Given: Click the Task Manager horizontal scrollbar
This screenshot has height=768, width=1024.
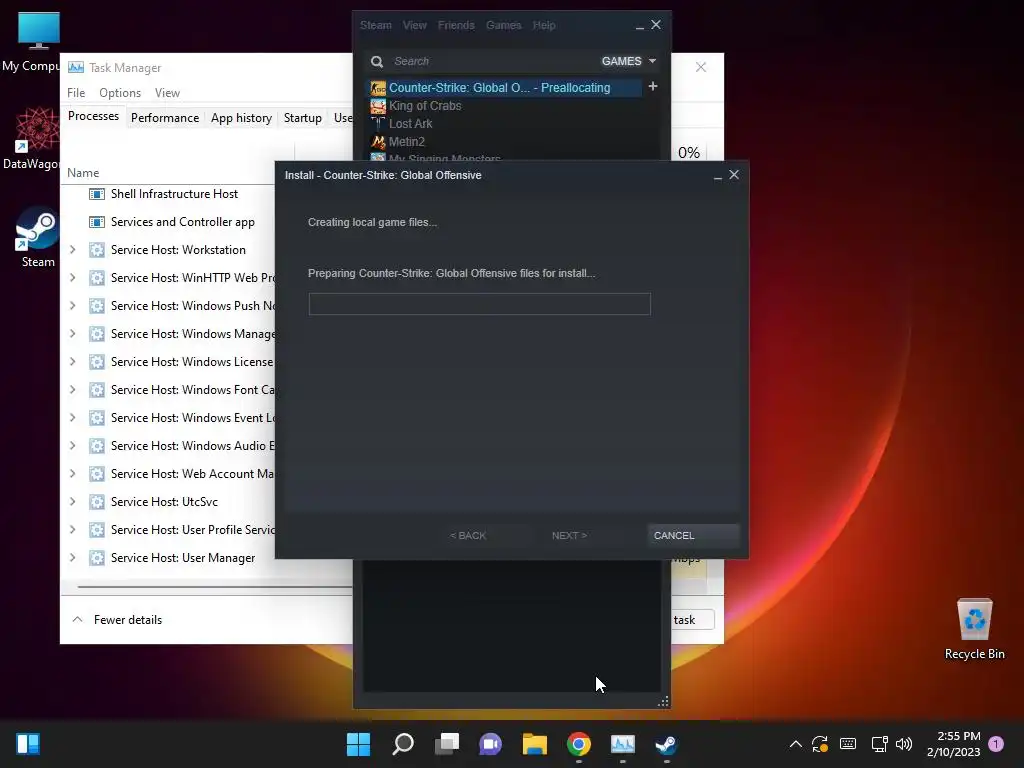Looking at the screenshot, I should [214, 586].
